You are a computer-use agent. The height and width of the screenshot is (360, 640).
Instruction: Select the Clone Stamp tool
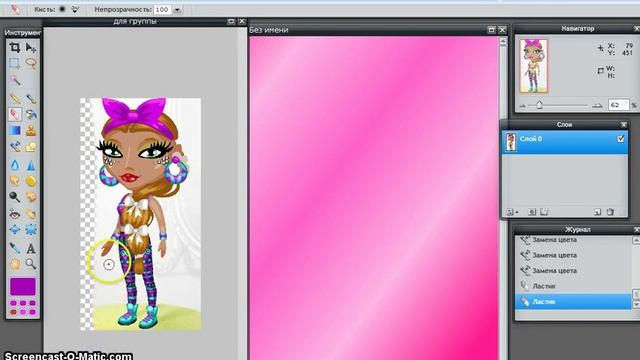[x=31, y=131]
